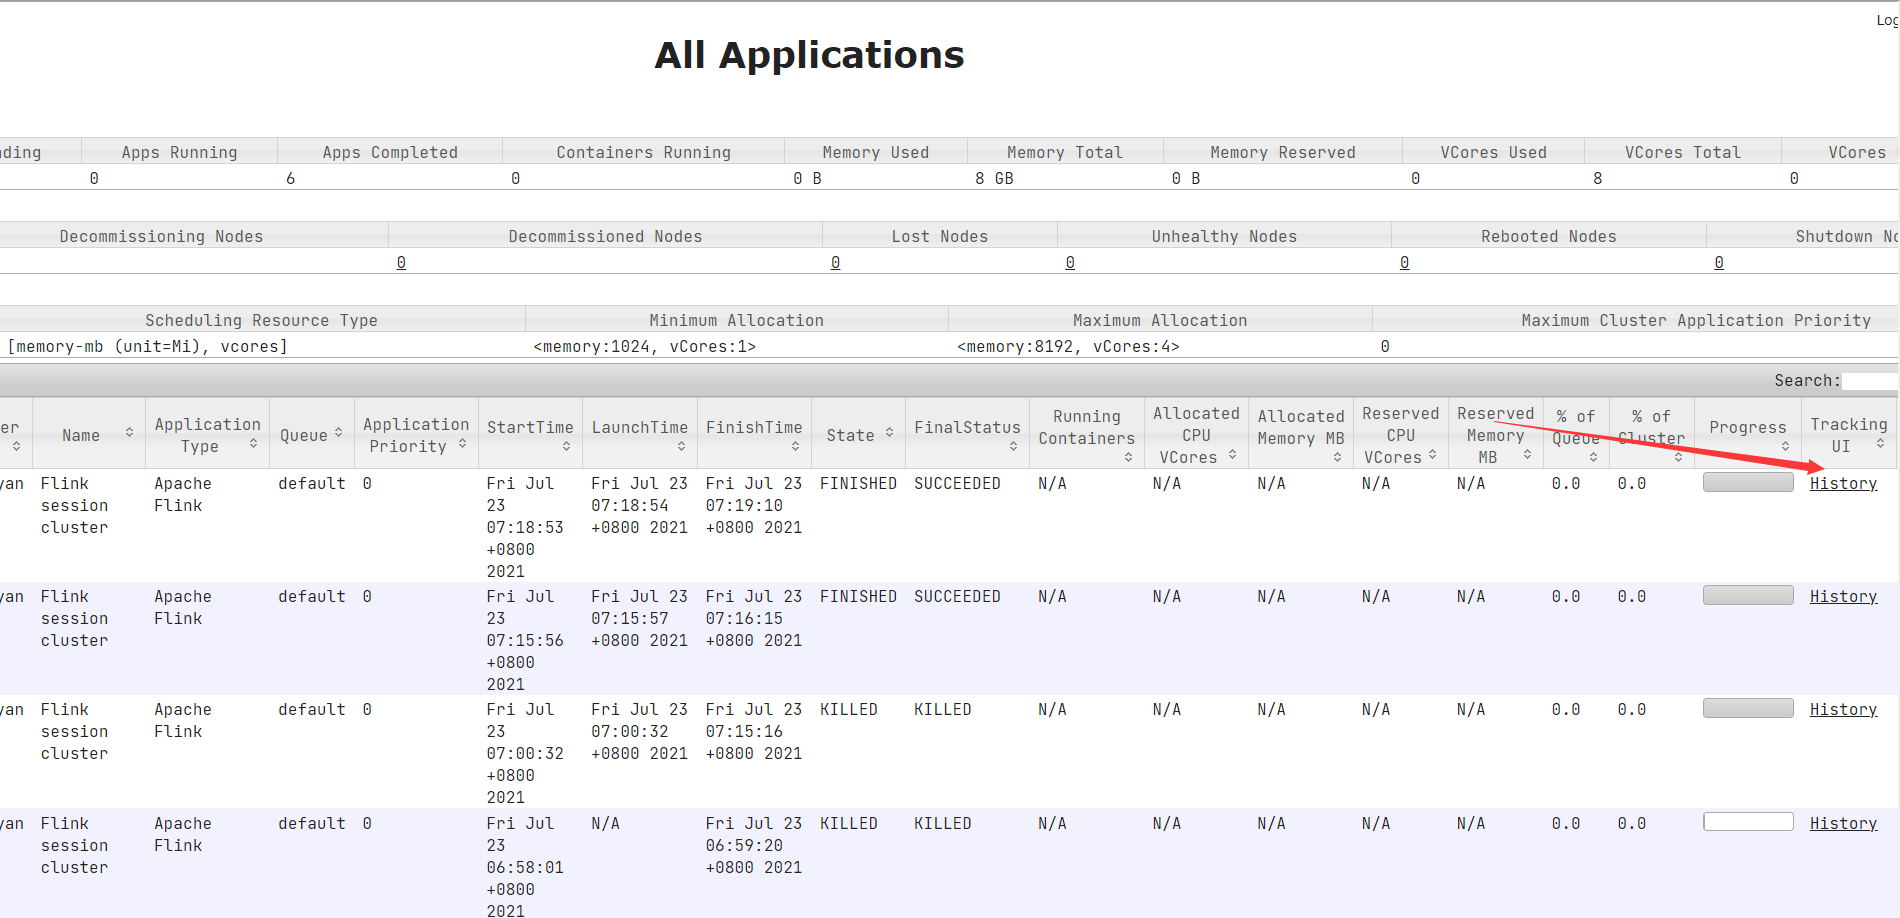1900x918 pixels.
Task: Open History link for 07:15:56 application
Action: (x=1843, y=596)
